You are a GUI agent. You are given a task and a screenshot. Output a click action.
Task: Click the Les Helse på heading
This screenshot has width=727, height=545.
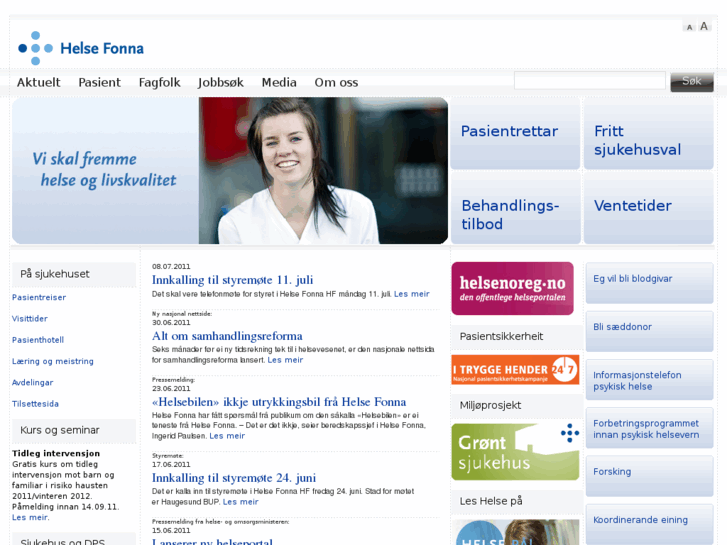(491, 501)
